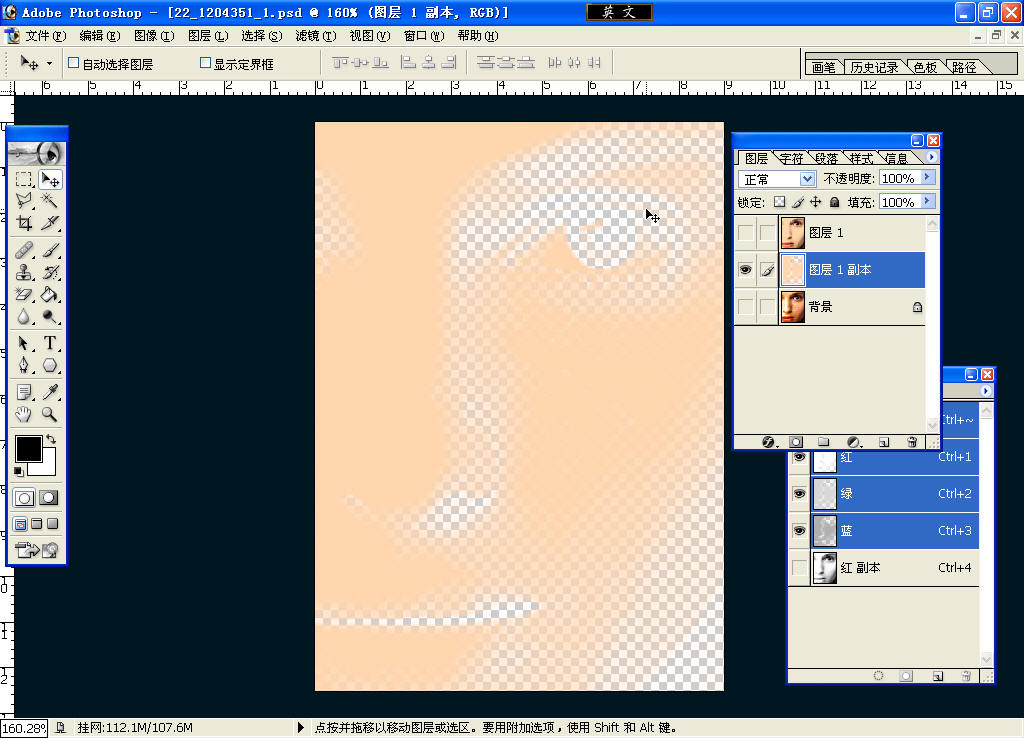Create new layer set folder
The width and height of the screenshot is (1024, 738).
824,442
